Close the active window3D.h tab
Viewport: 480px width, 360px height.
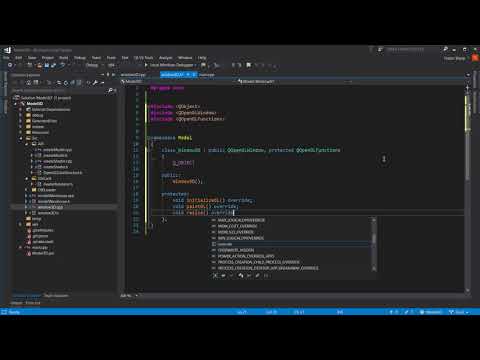[x=194, y=75]
